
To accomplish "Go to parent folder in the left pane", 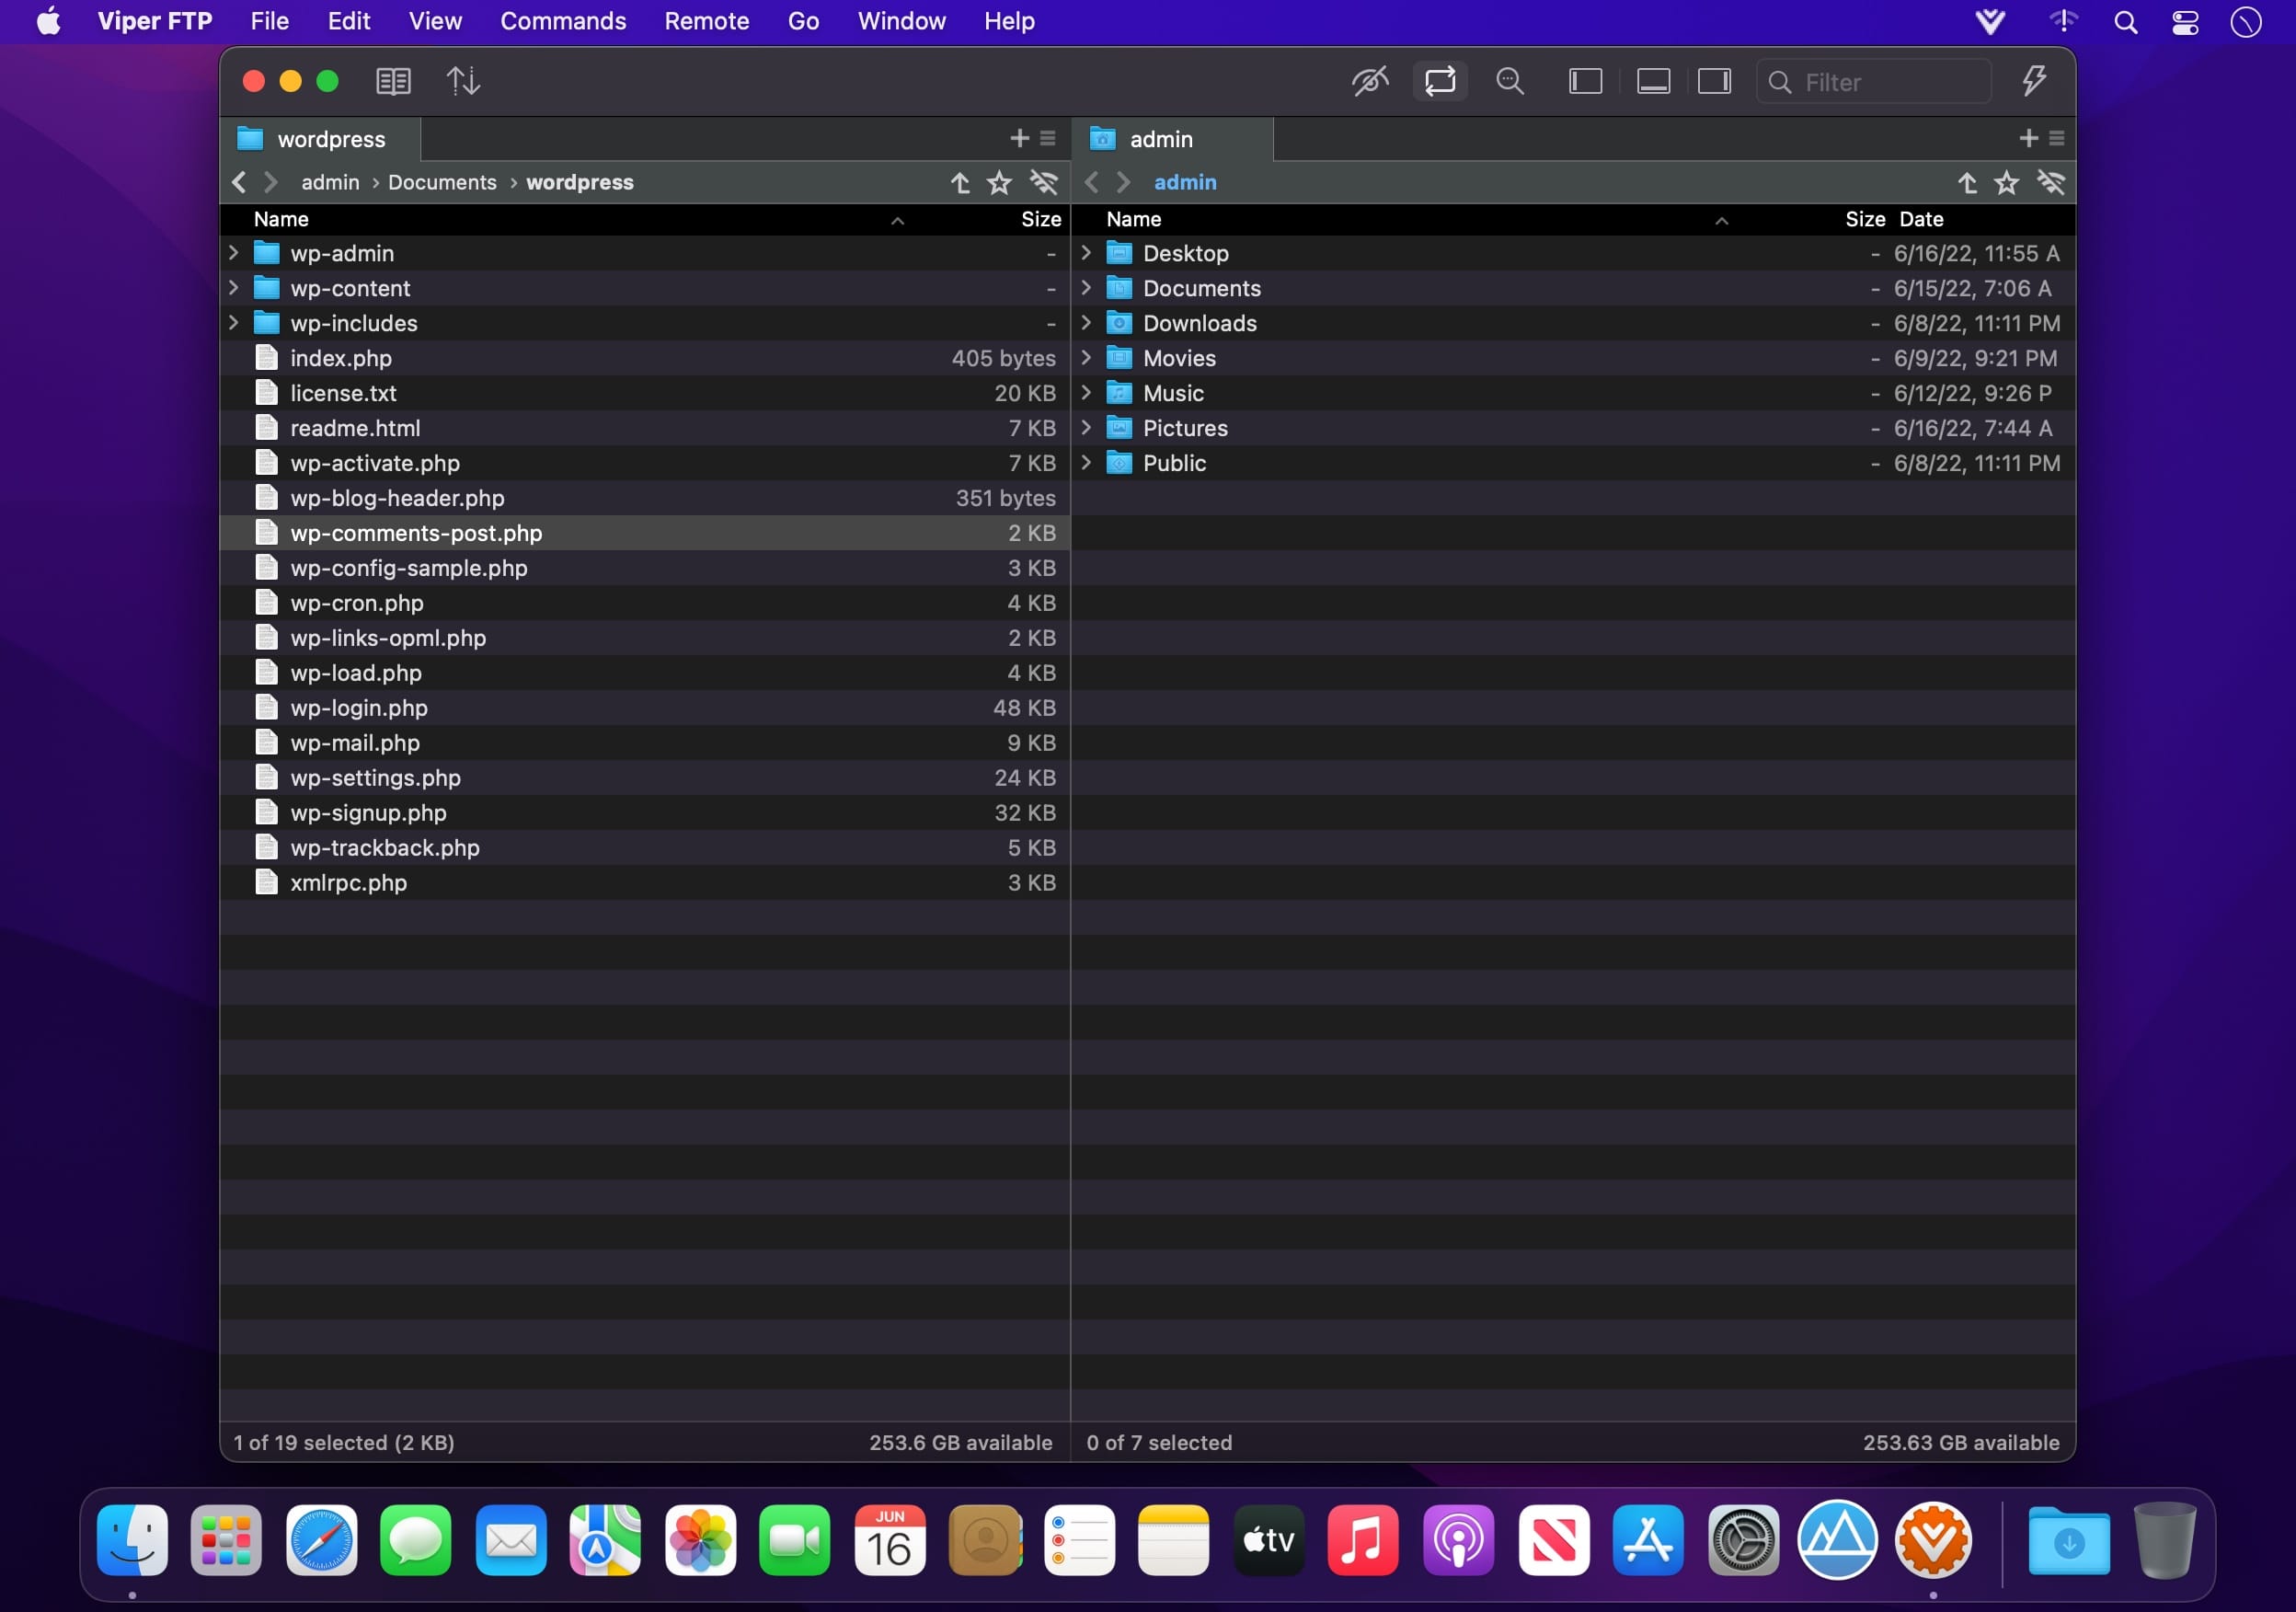I will click(x=960, y=182).
